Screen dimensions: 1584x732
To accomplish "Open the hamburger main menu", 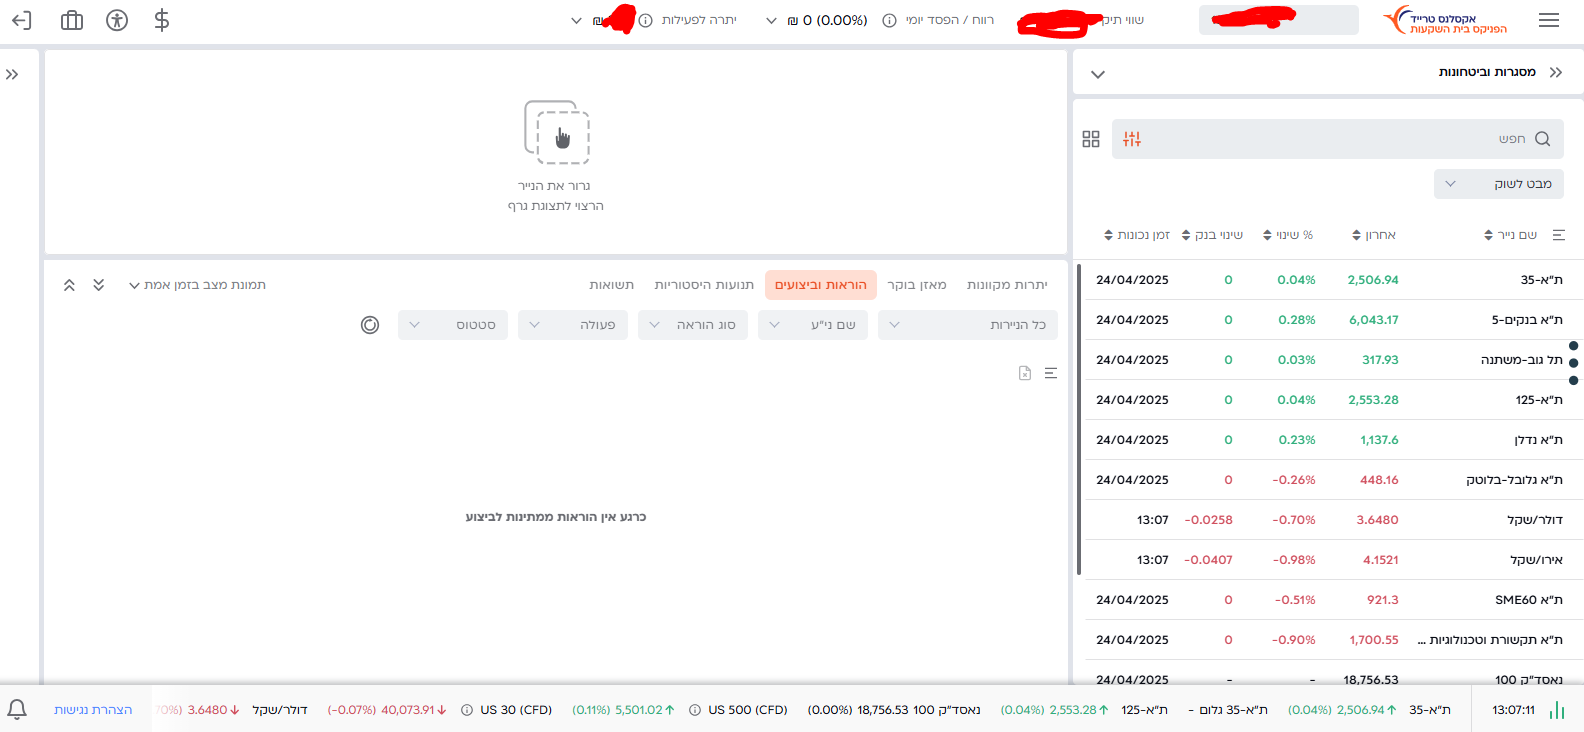I will point(1549,20).
